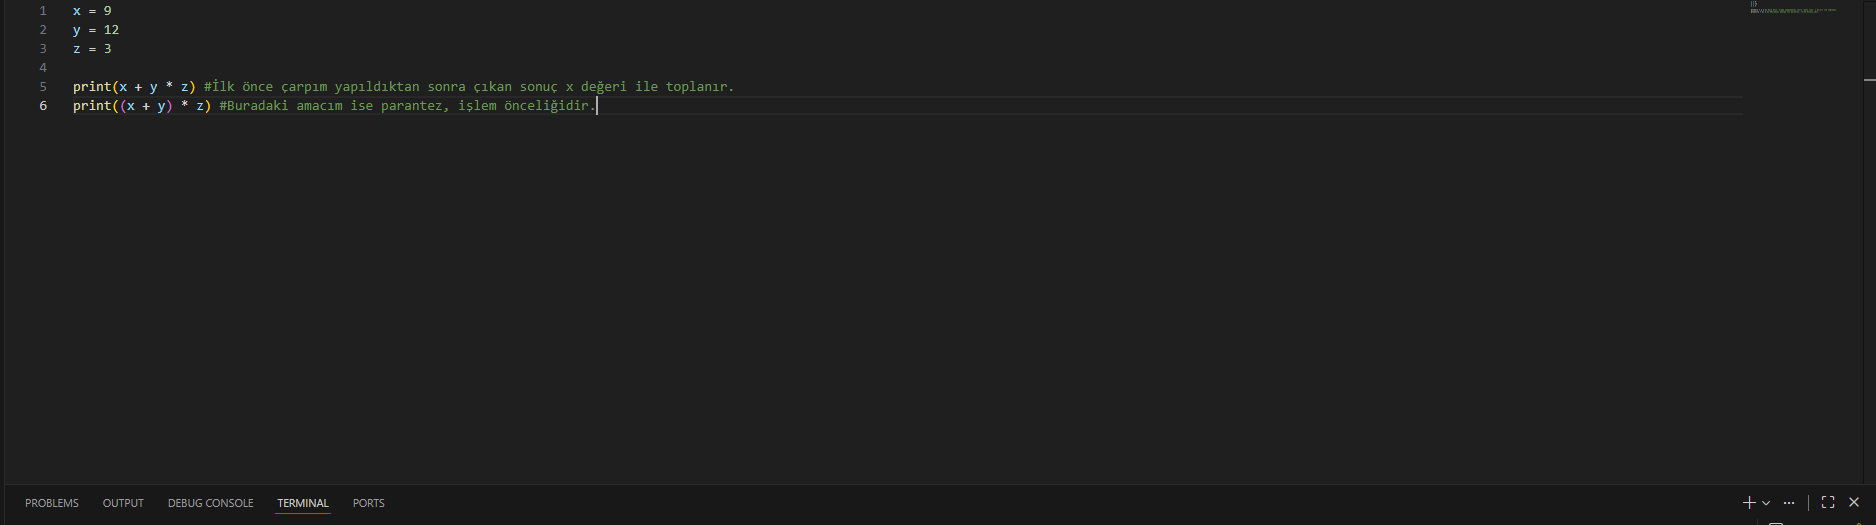
Task: Click the comment starting with #Buradaki
Action: coord(407,106)
